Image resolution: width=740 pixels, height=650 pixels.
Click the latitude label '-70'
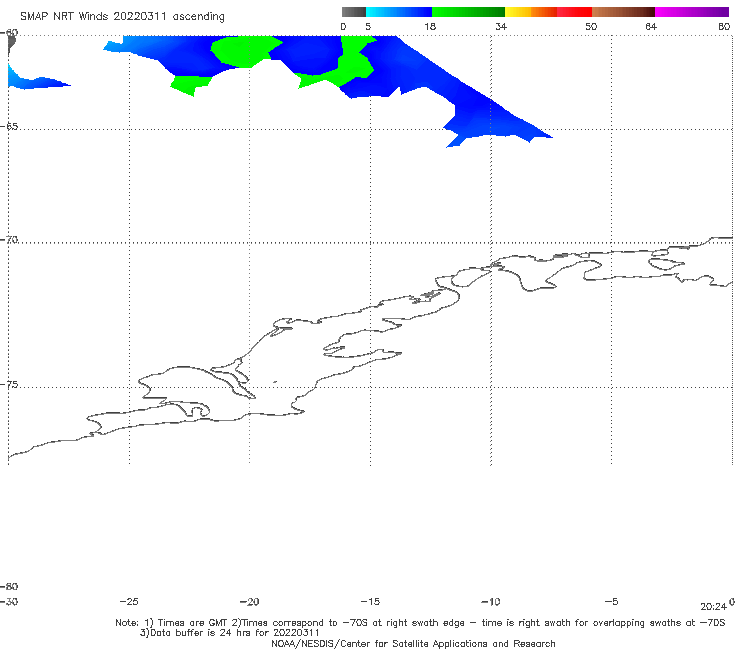point(9,240)
